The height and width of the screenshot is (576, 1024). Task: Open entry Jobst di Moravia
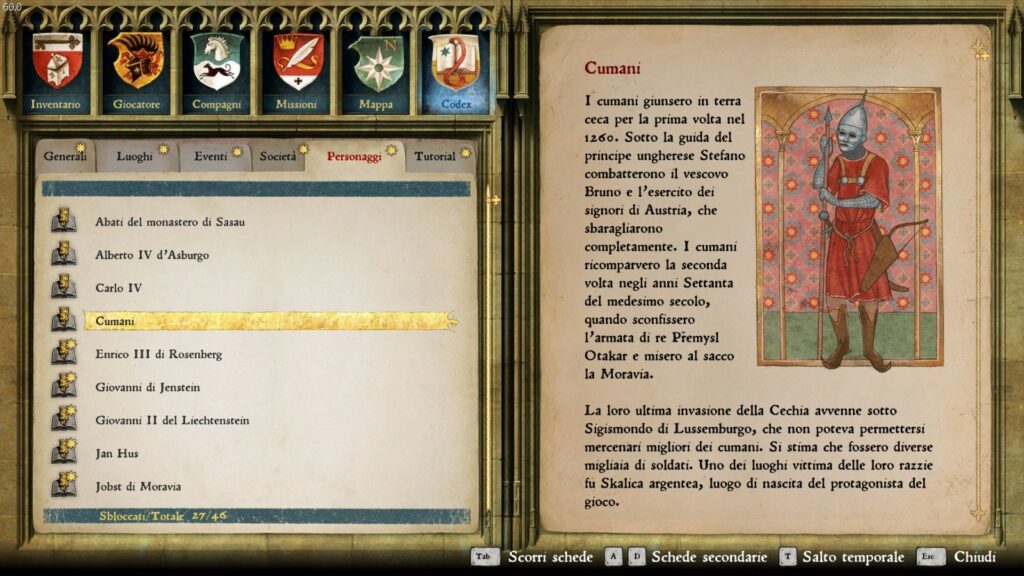pyautogui.click(x=138, y=487)
